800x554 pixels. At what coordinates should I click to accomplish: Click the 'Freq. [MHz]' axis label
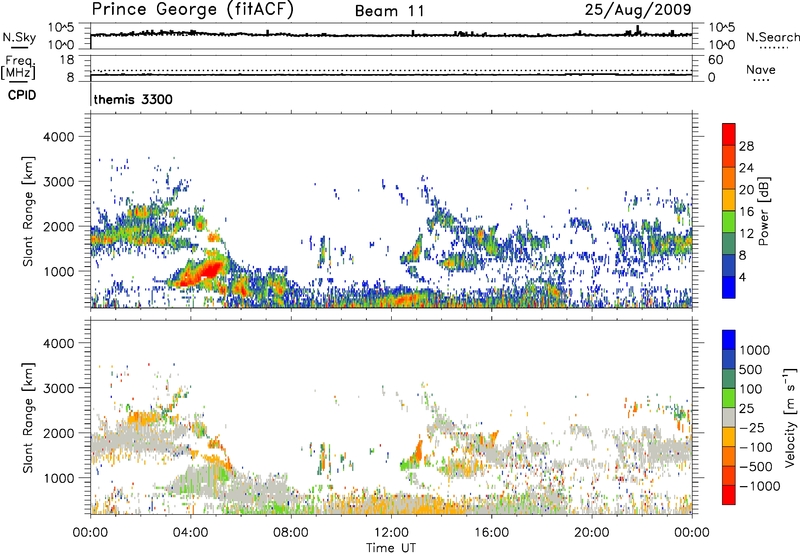[x=19, y=68]
